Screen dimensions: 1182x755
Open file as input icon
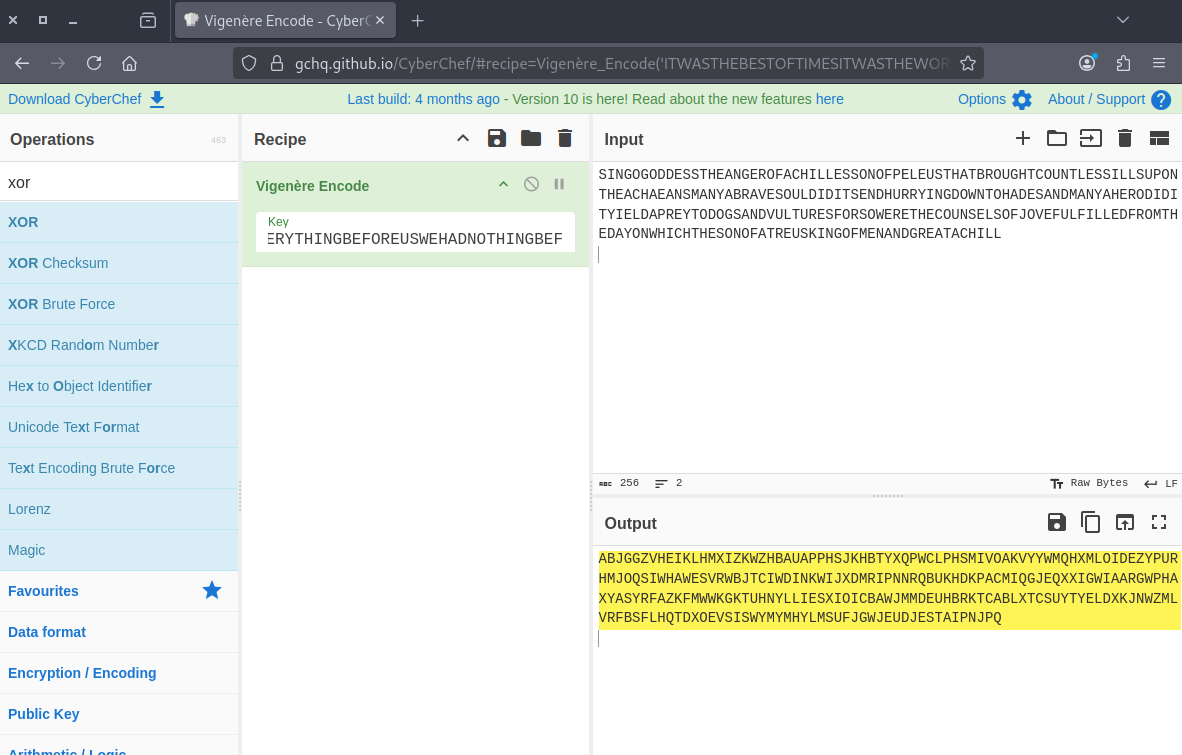tap(1090, 138)
